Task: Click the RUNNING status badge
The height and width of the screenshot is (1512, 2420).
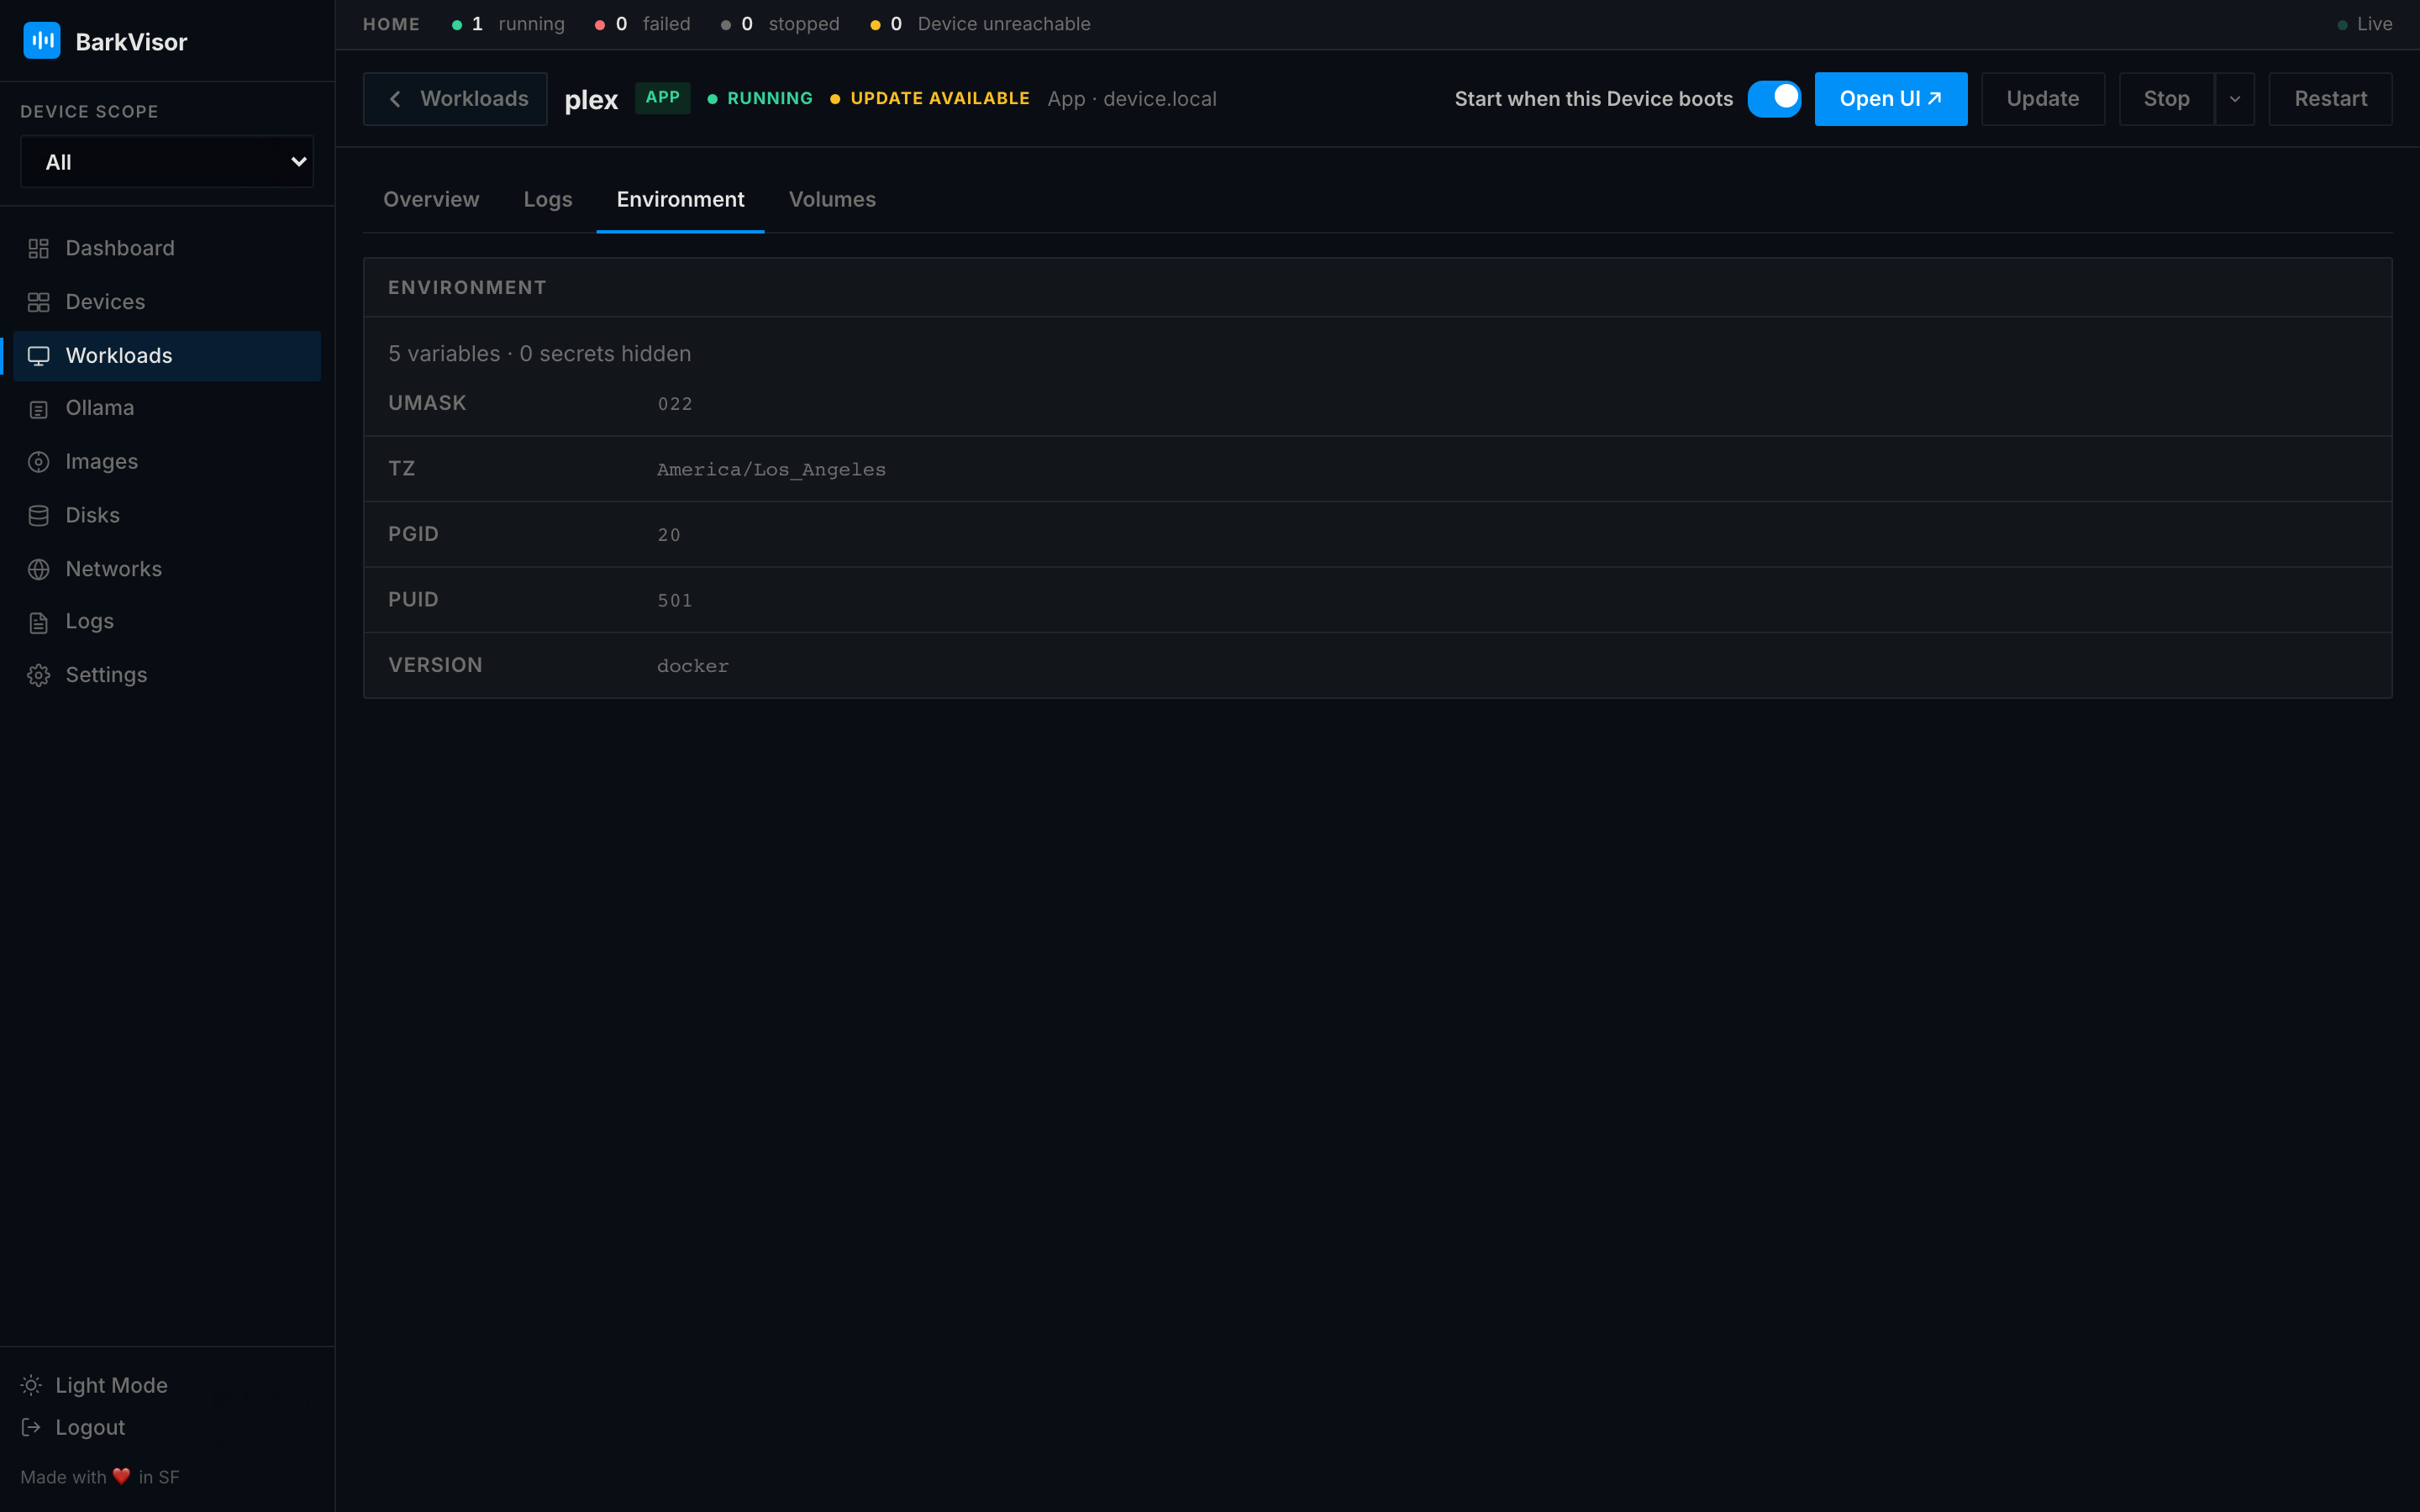Action: click(760, 98)
